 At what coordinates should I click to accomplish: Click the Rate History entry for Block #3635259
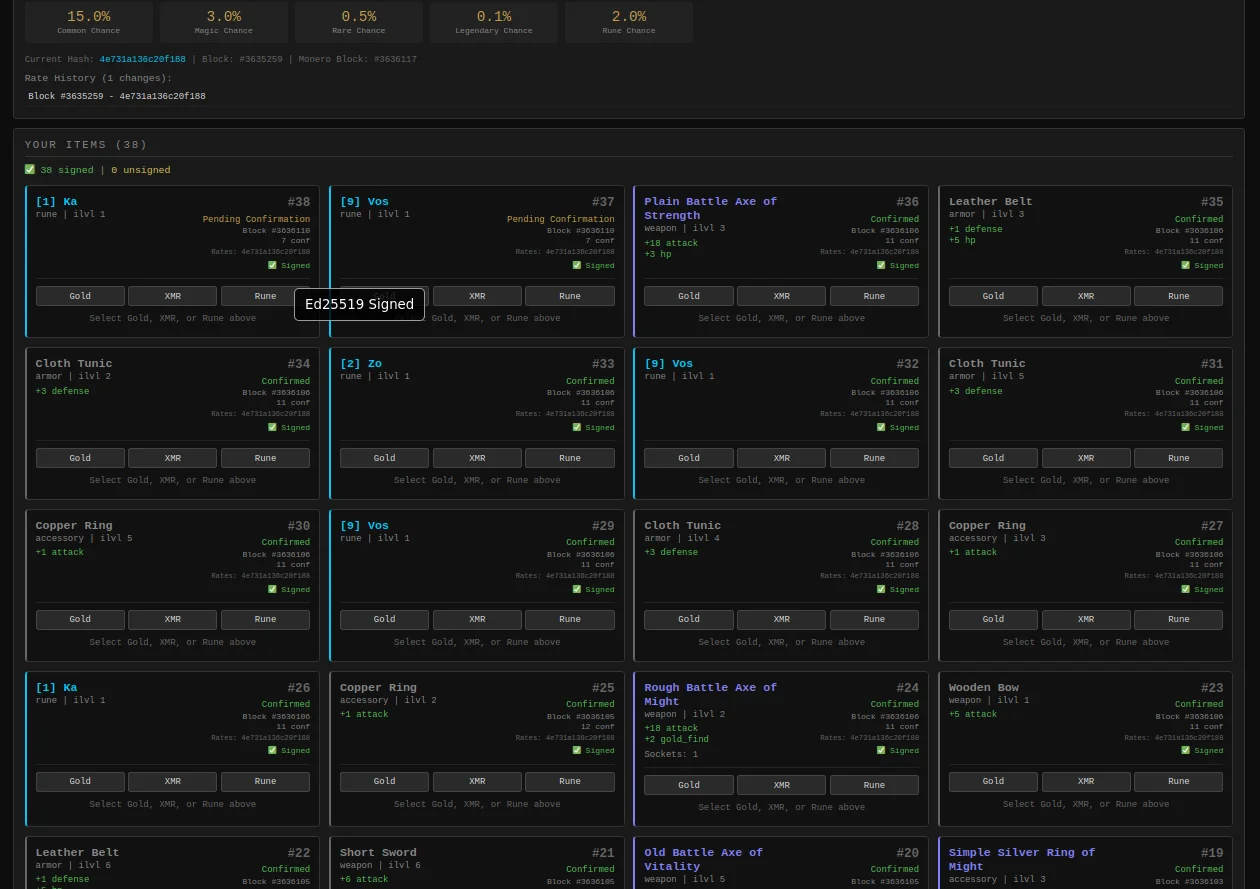coord(117,97)
